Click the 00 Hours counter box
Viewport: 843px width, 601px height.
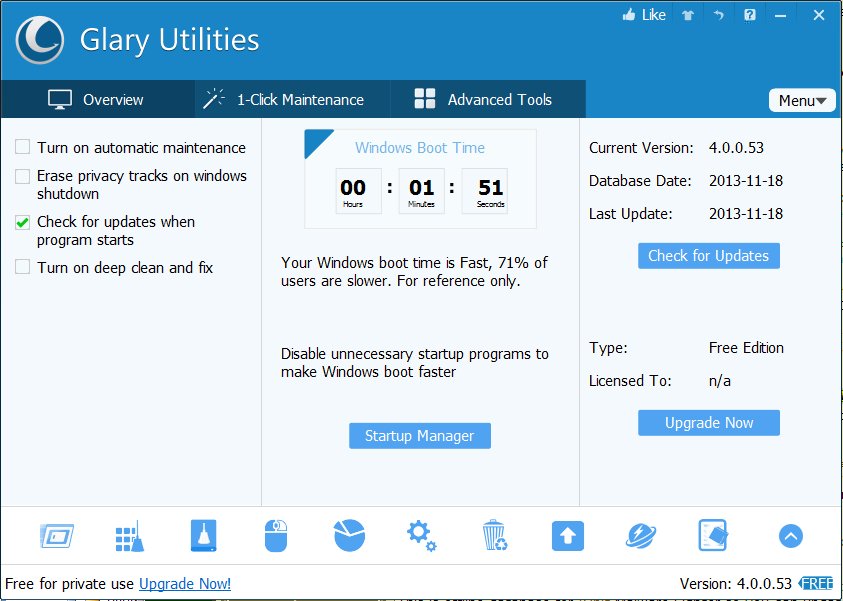pos(359,191)
